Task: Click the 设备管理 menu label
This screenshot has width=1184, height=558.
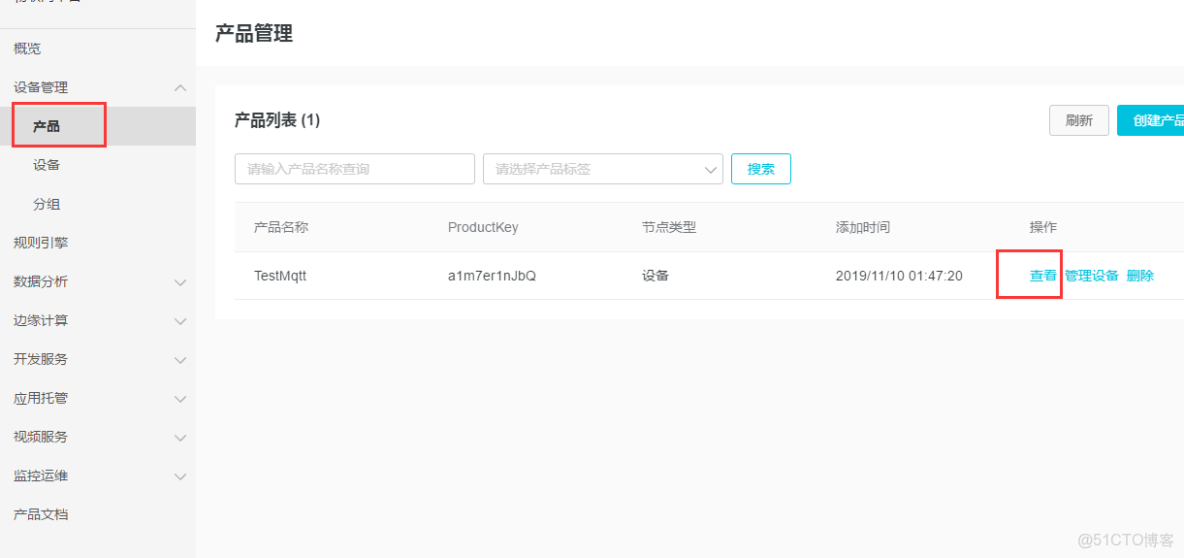Action: coord(41,88)
